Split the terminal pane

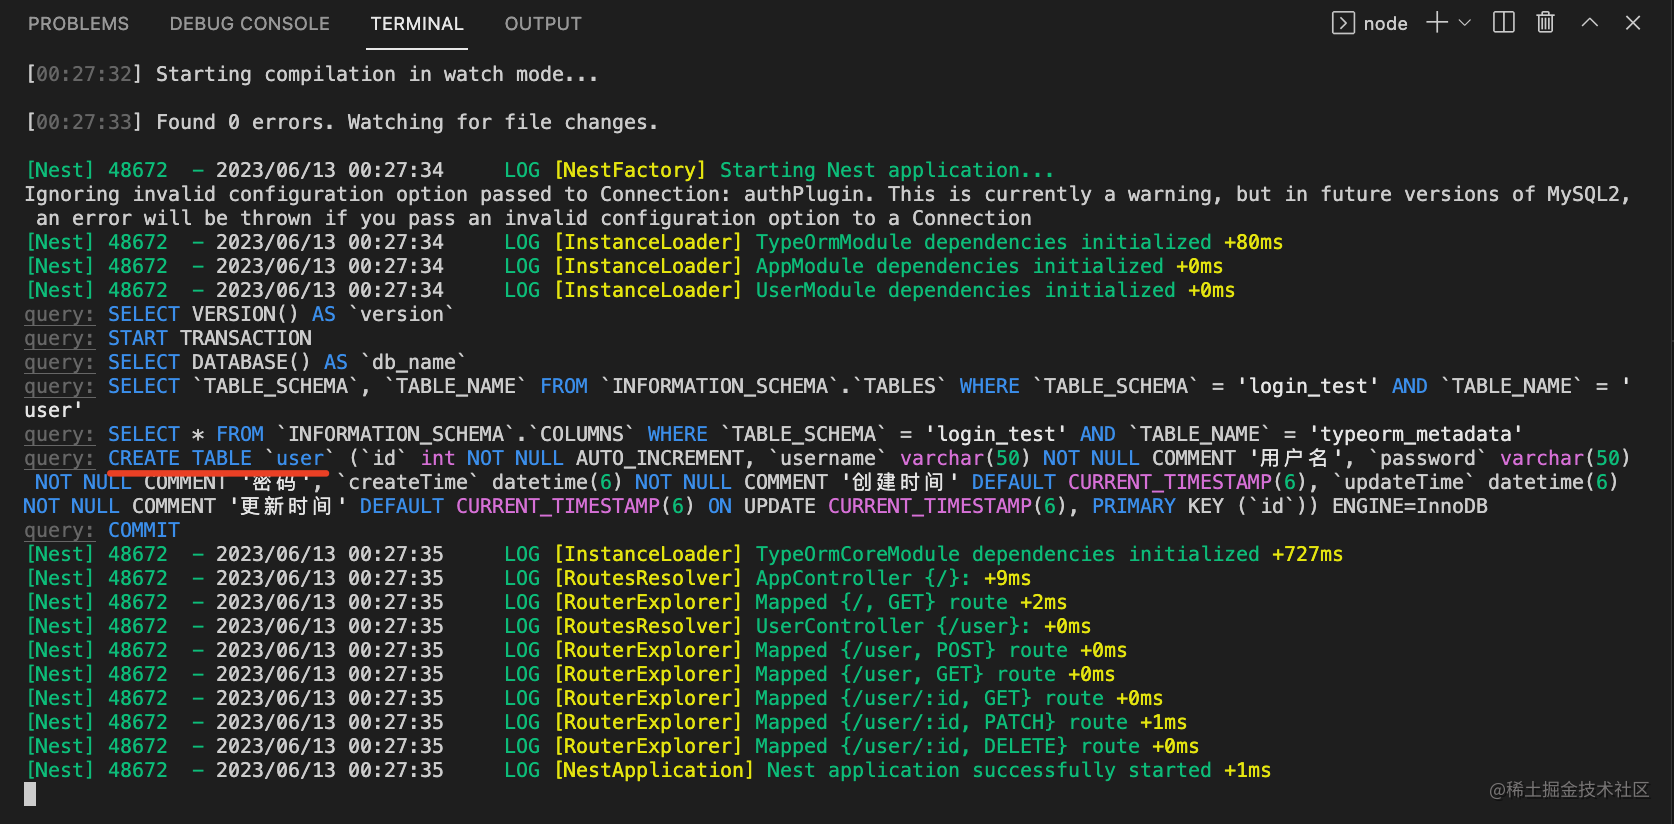click(x=1503, y=23)
